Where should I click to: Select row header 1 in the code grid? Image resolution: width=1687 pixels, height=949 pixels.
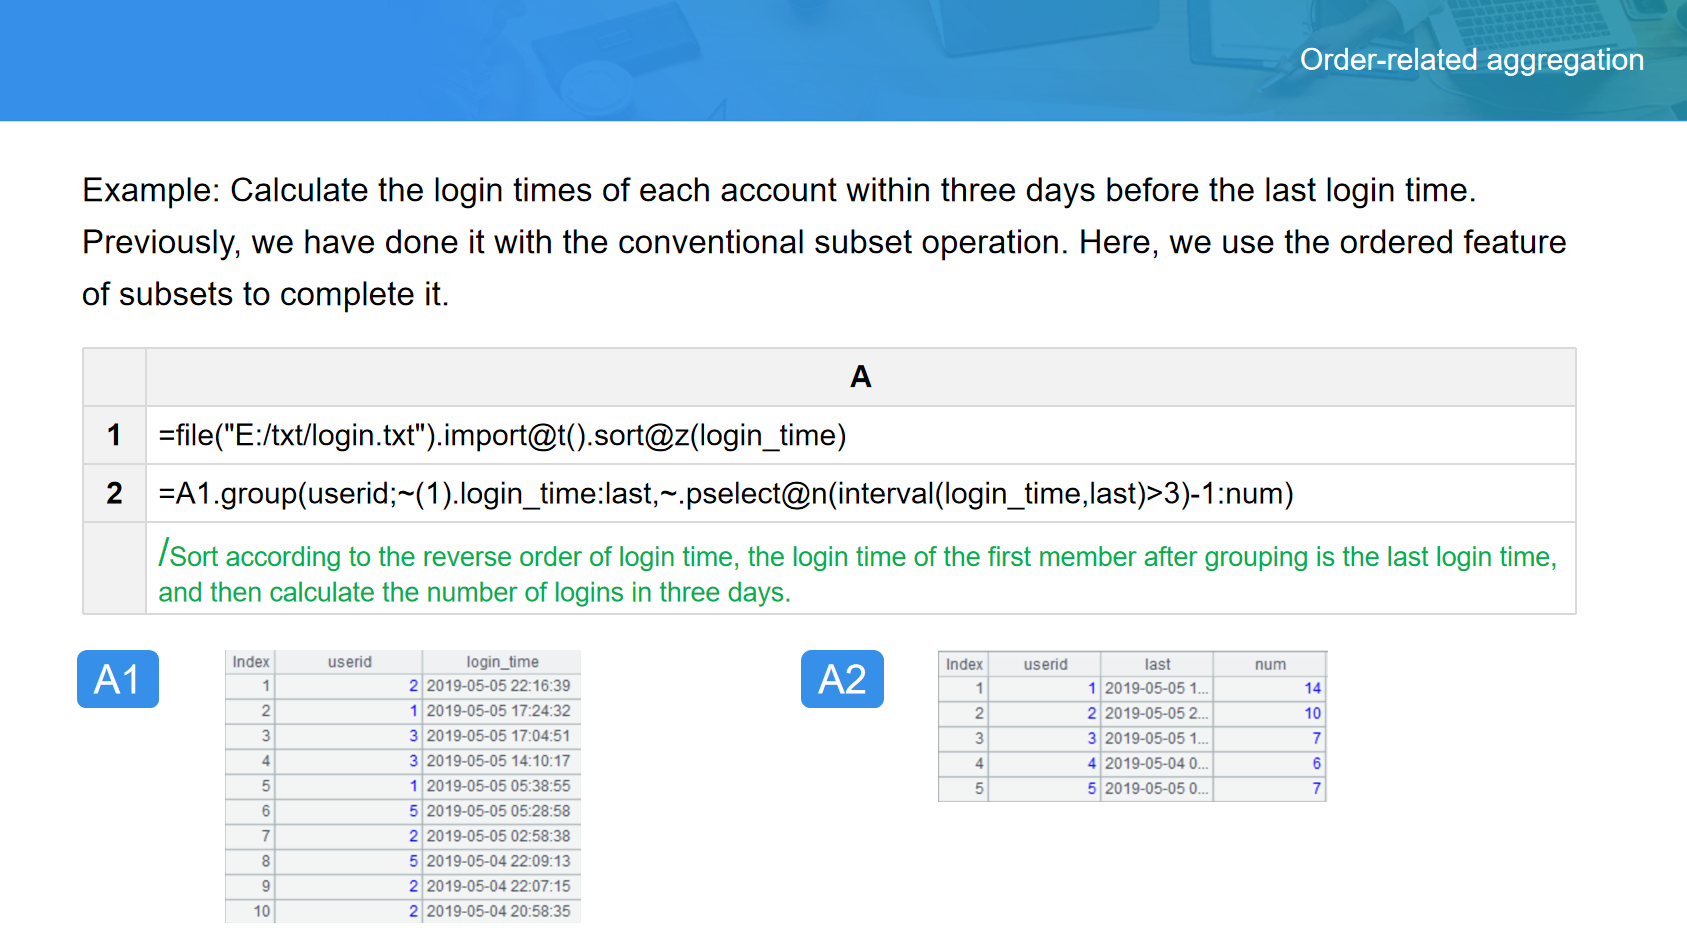114,435
